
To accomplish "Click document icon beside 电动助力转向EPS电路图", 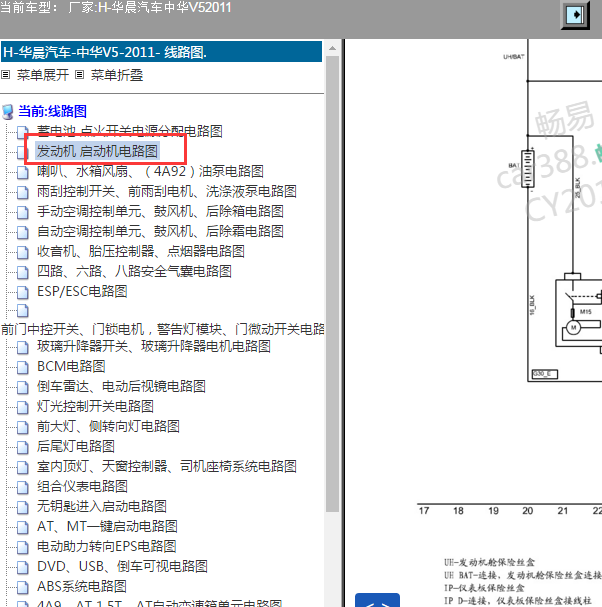I will [22, 547].
